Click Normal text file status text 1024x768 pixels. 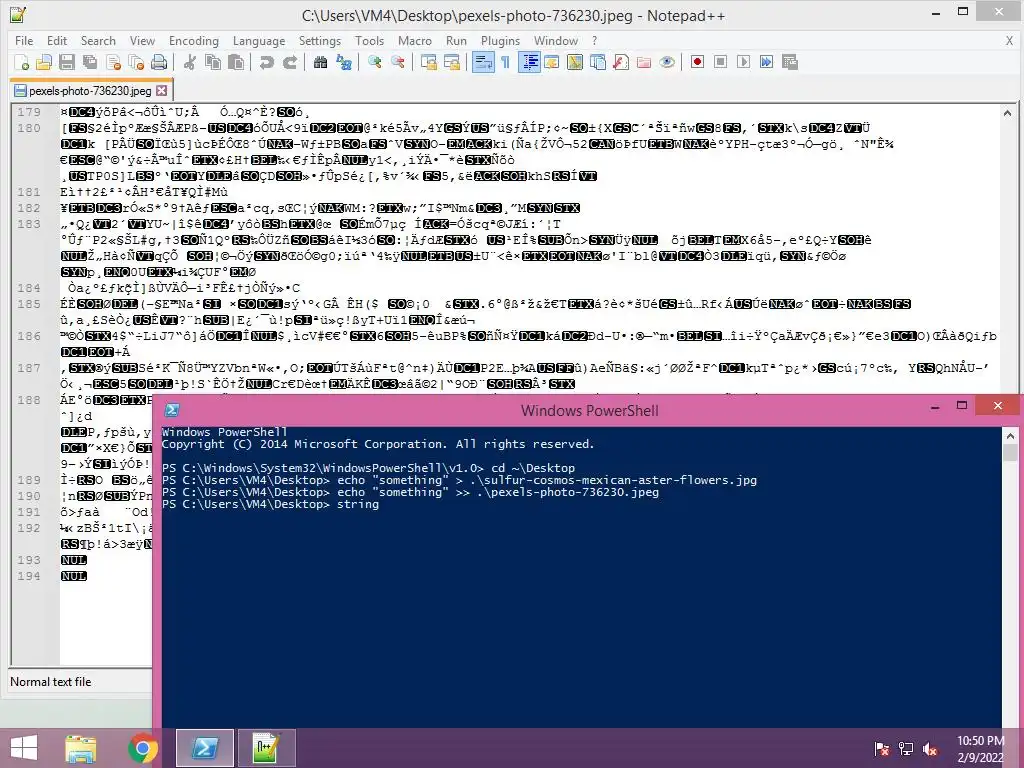point(51,682)
